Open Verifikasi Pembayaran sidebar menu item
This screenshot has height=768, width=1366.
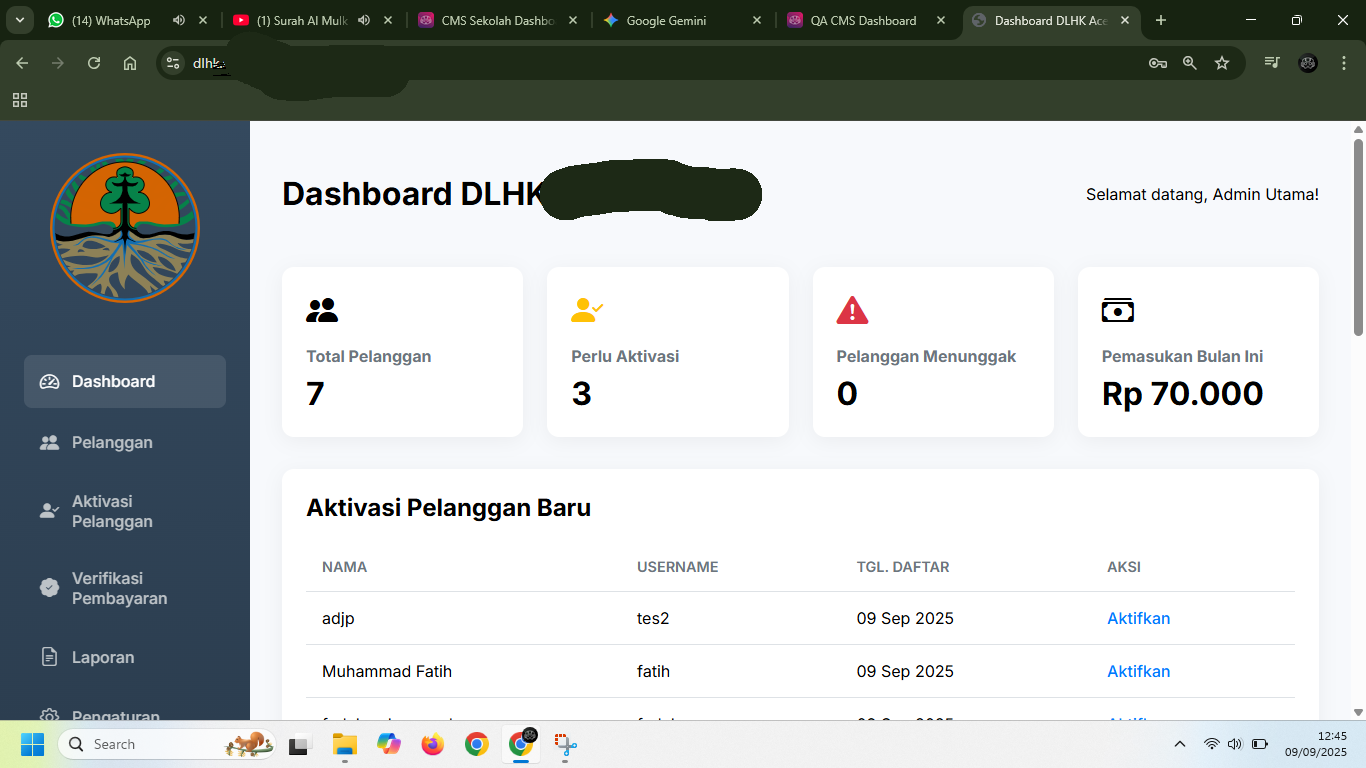(x=119, y=588)
